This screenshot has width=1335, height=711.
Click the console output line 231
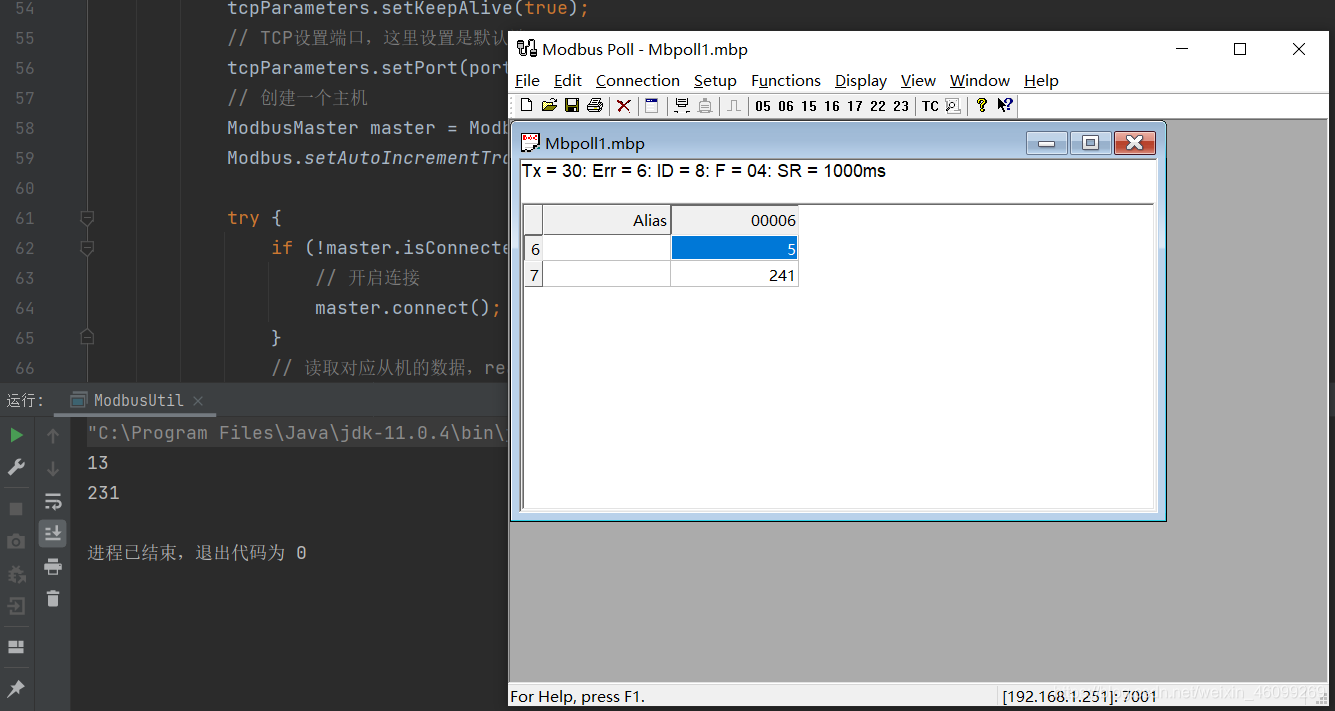103,493
